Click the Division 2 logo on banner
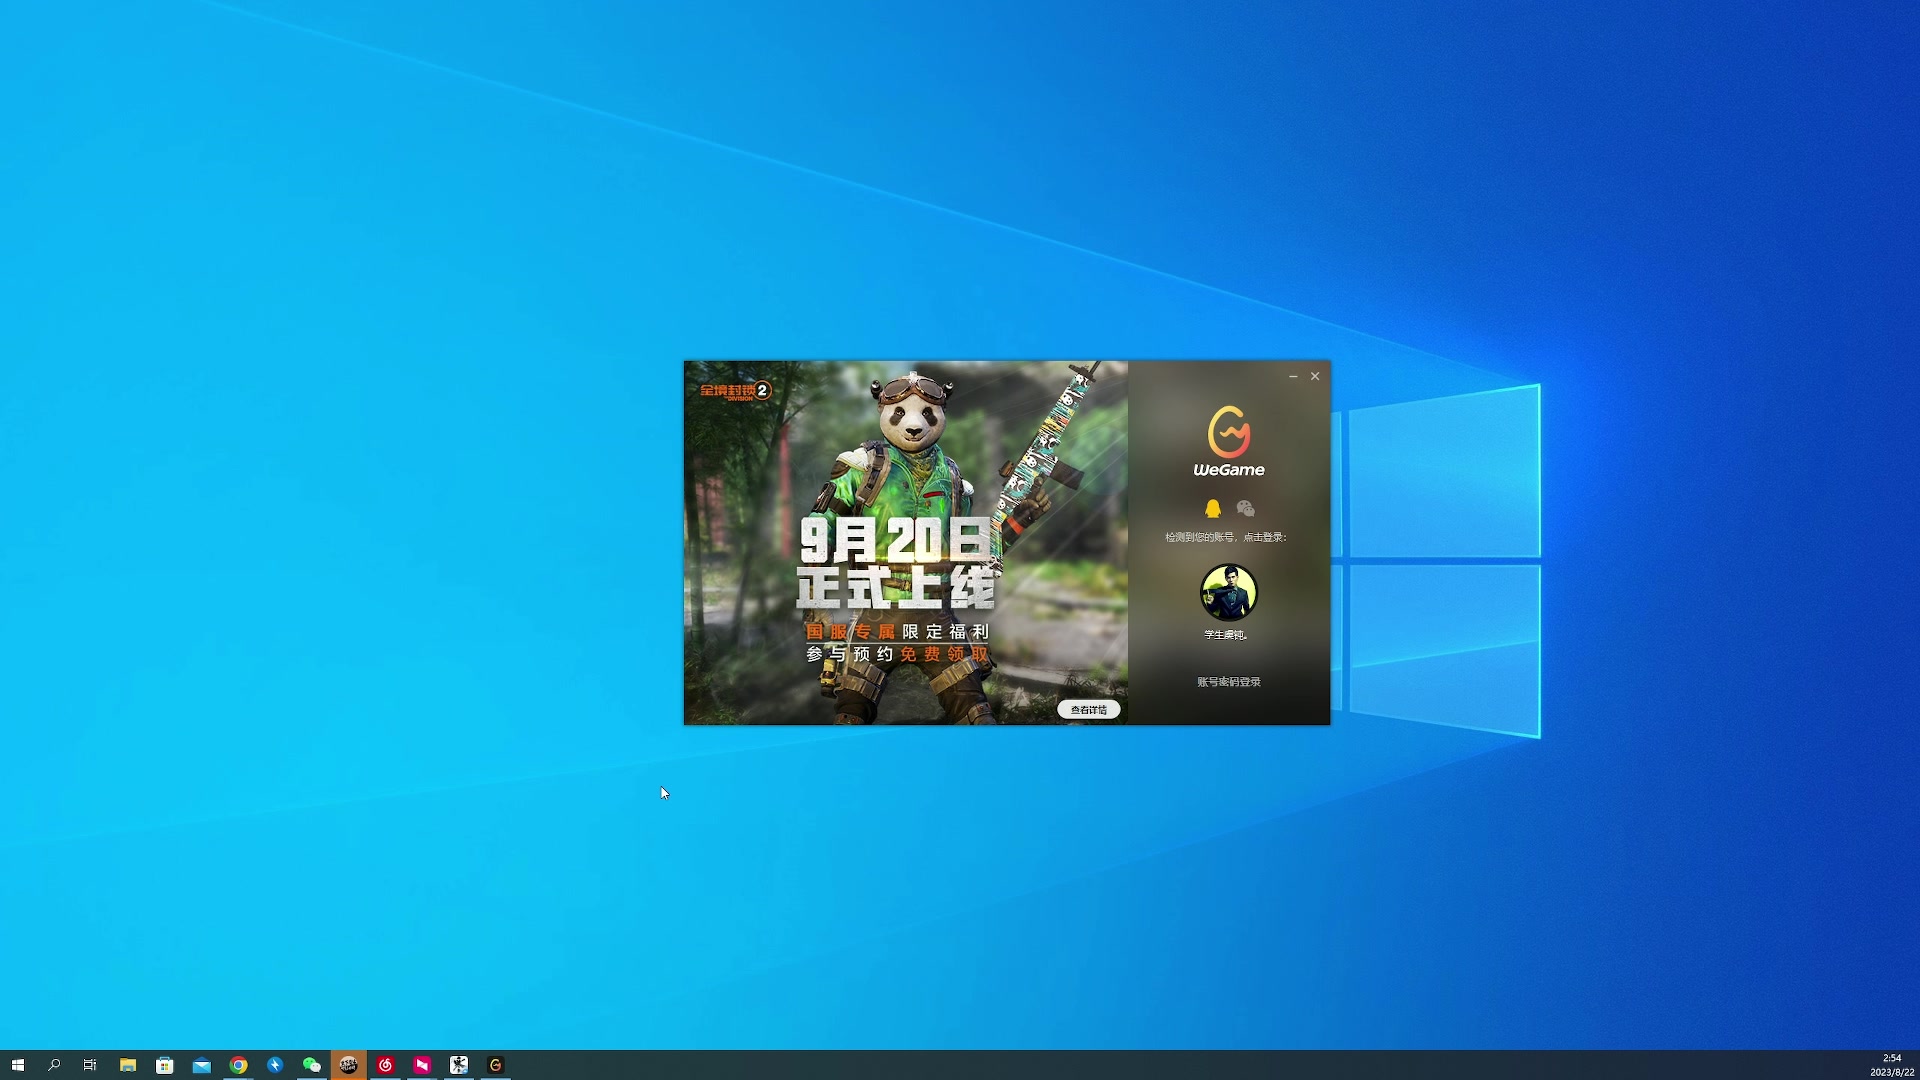The image size is (1920, 1080). point(735,391)
